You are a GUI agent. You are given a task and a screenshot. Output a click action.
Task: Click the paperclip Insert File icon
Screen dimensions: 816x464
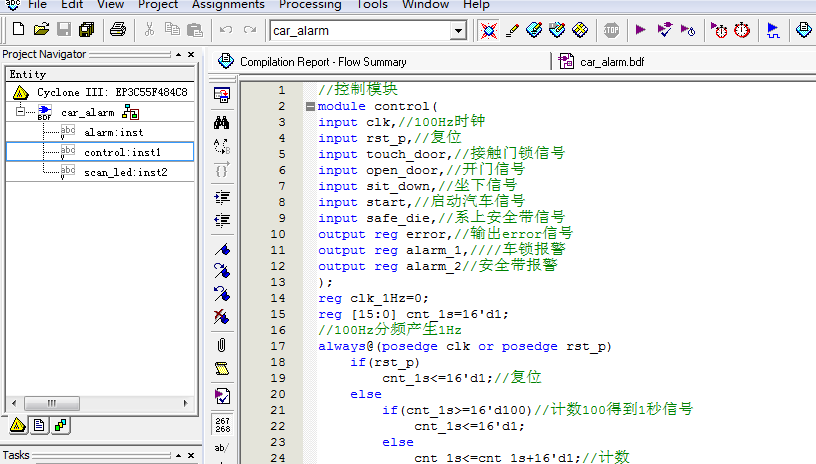(222, 344)
